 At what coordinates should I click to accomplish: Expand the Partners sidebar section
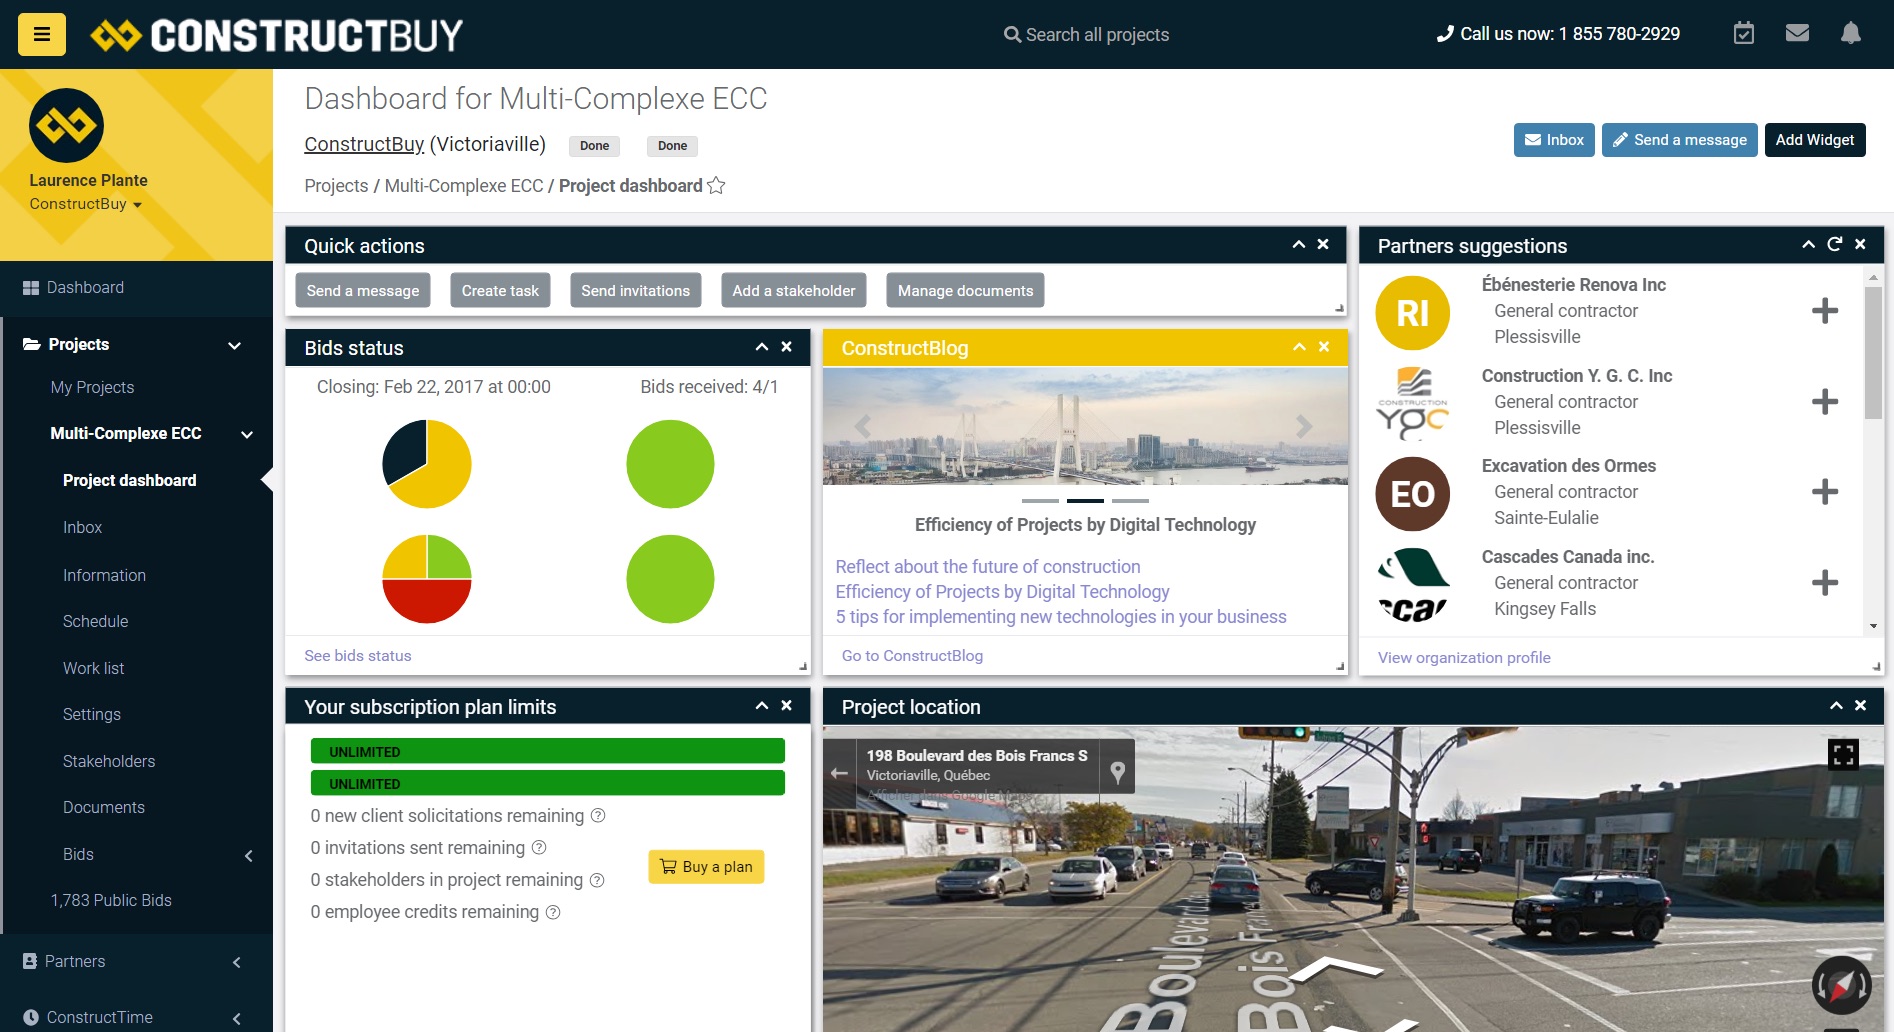237,963
